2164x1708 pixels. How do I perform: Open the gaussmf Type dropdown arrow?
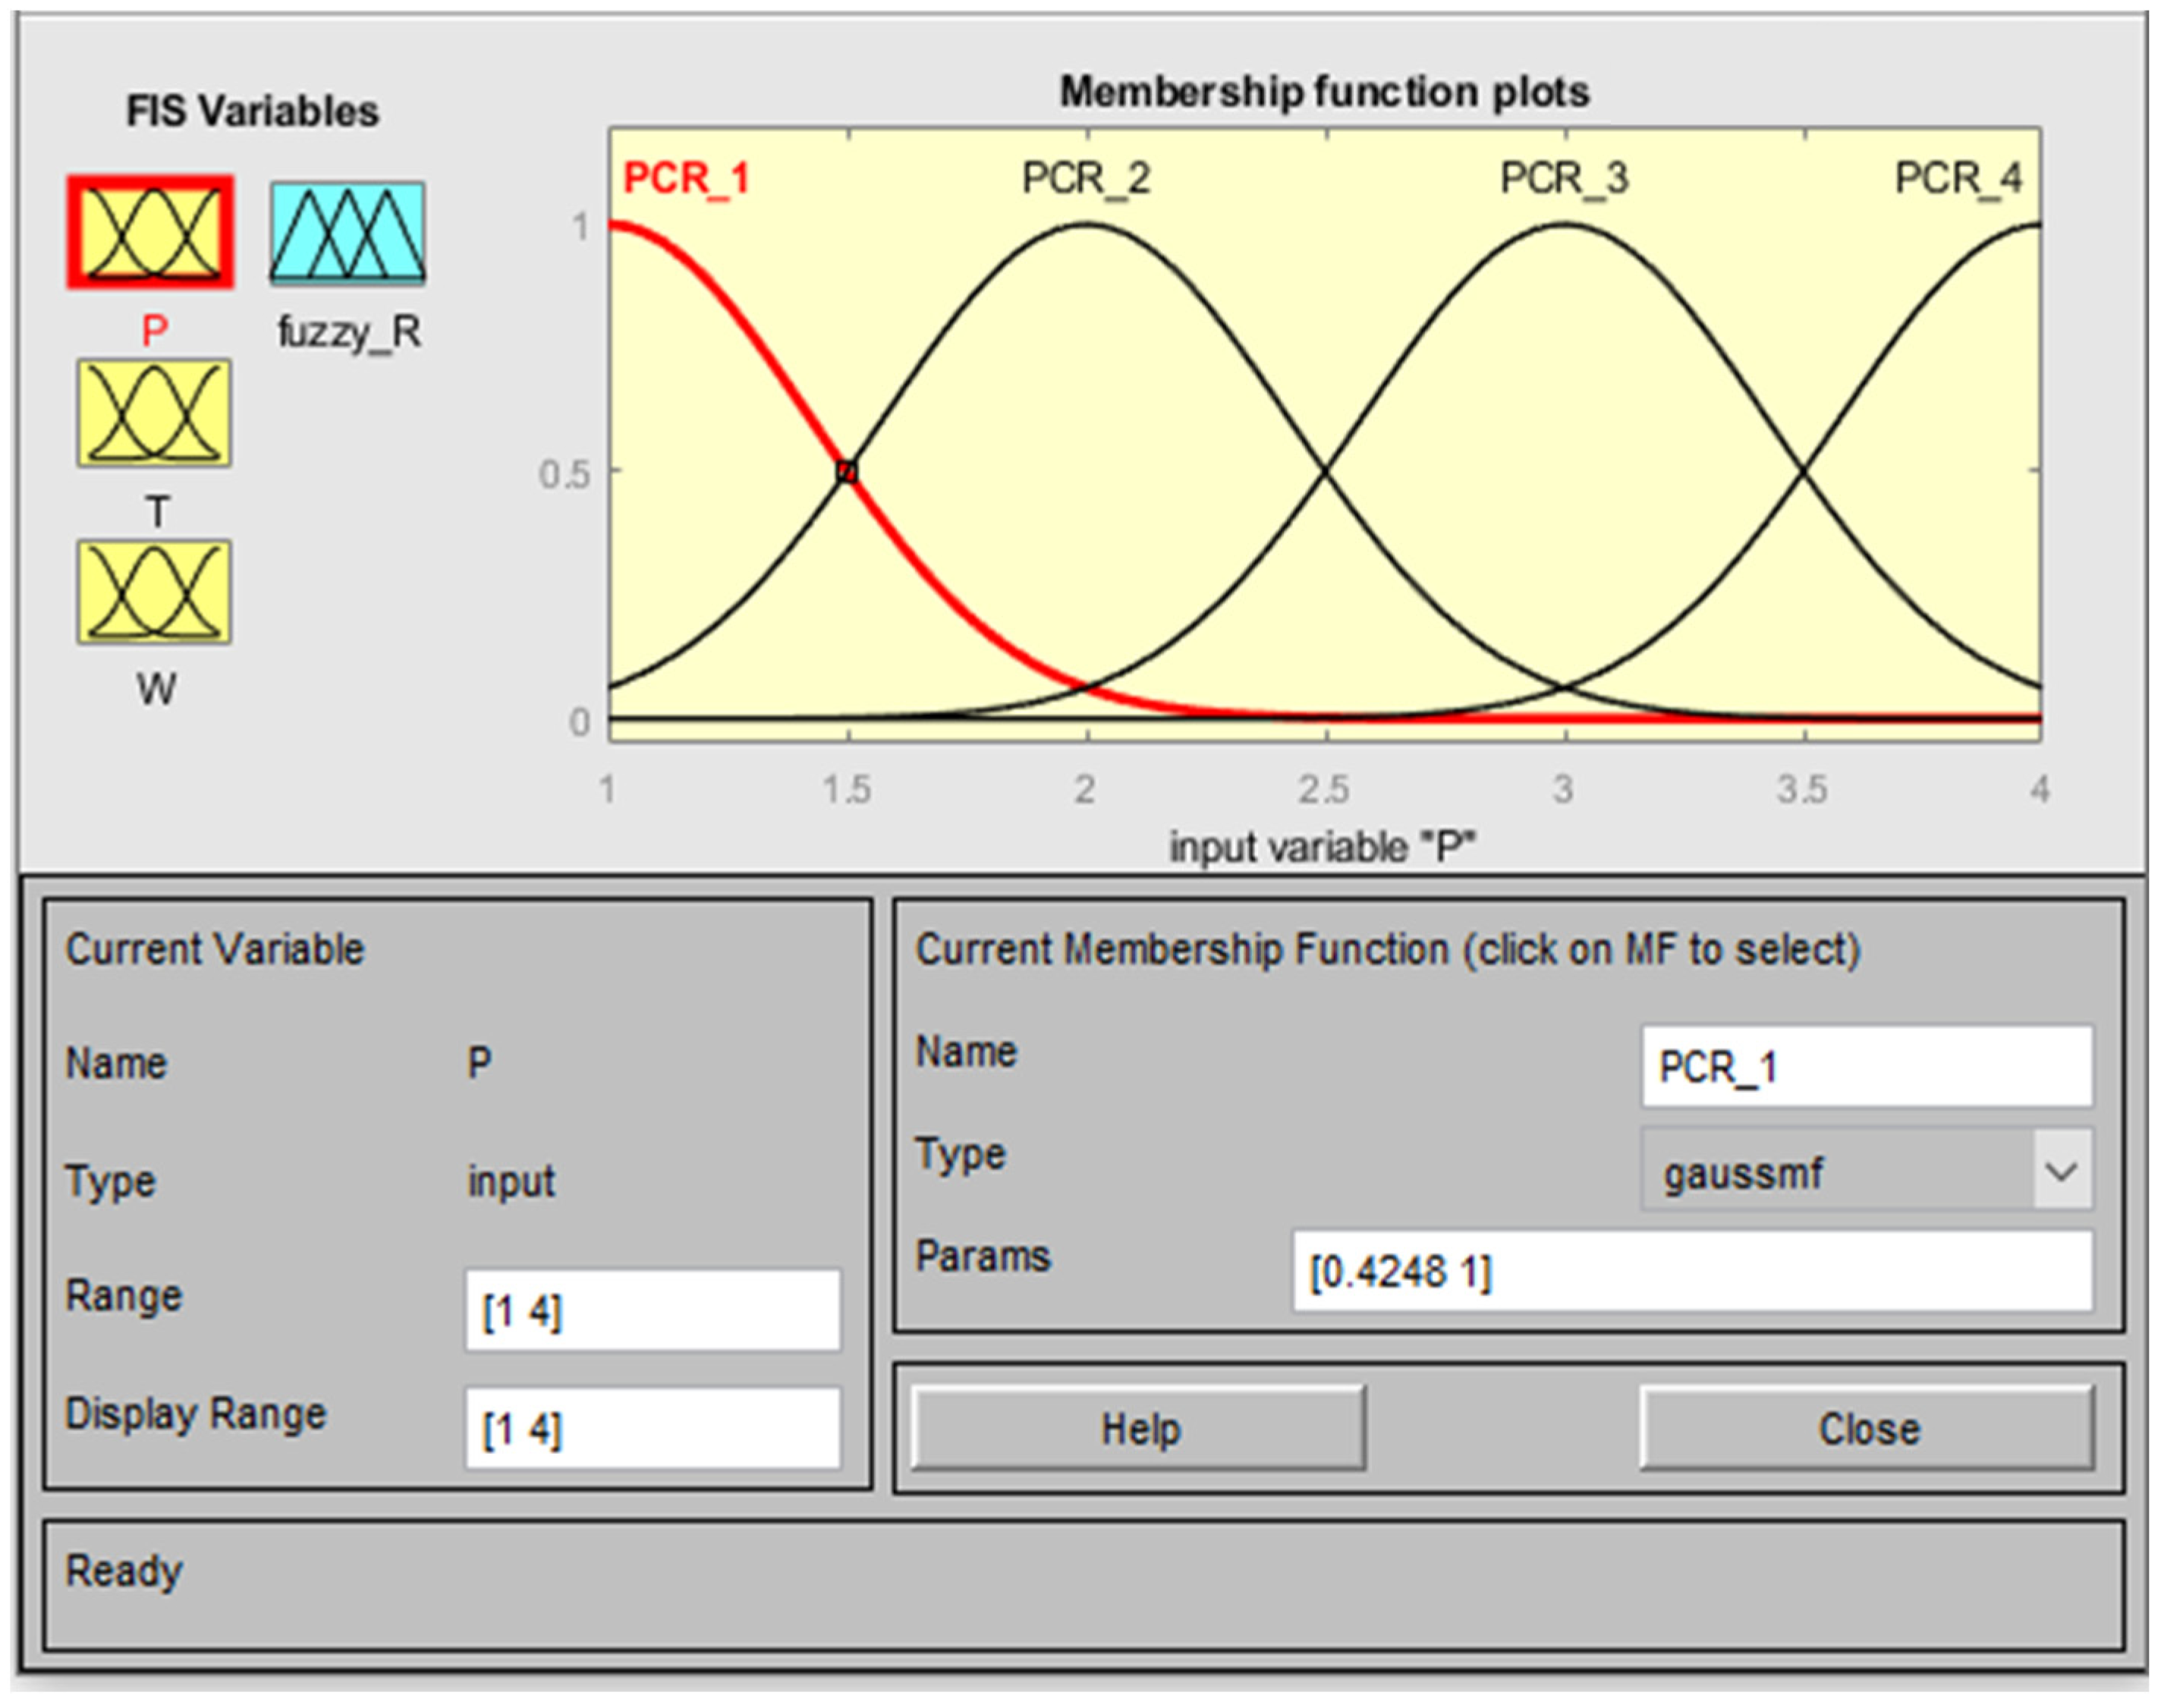[x=2061, y=1170]
